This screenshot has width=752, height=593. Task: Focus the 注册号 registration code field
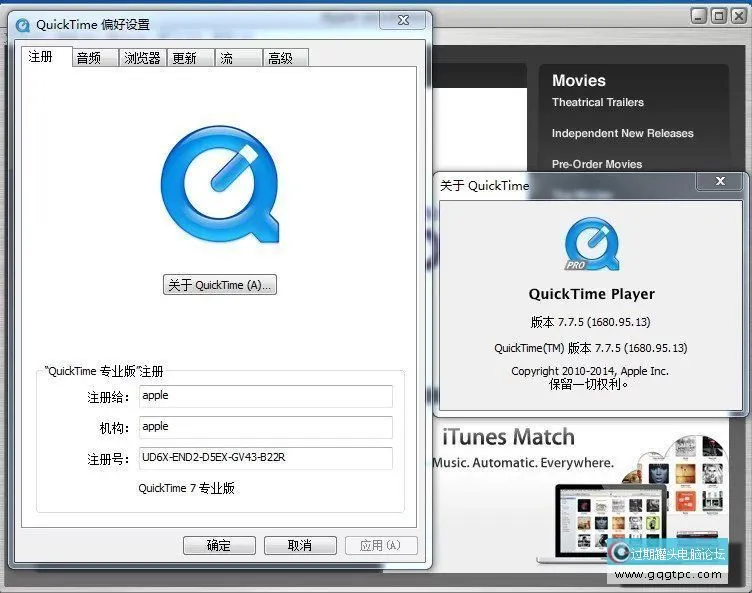[x=265, y=458]
